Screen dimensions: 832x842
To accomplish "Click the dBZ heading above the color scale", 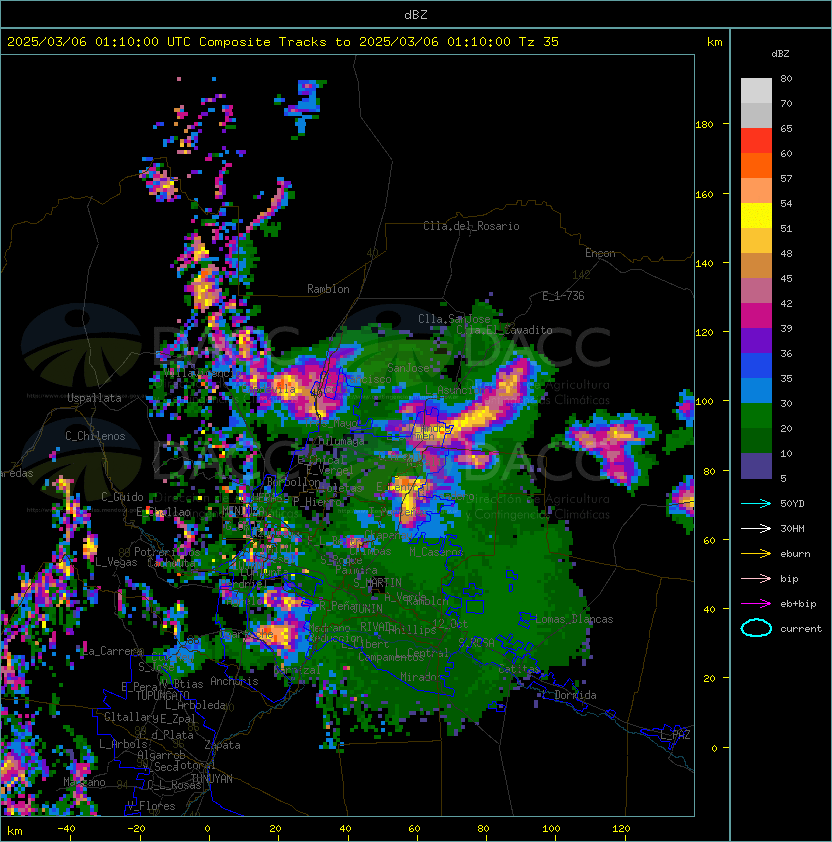I will coord(780,54).
